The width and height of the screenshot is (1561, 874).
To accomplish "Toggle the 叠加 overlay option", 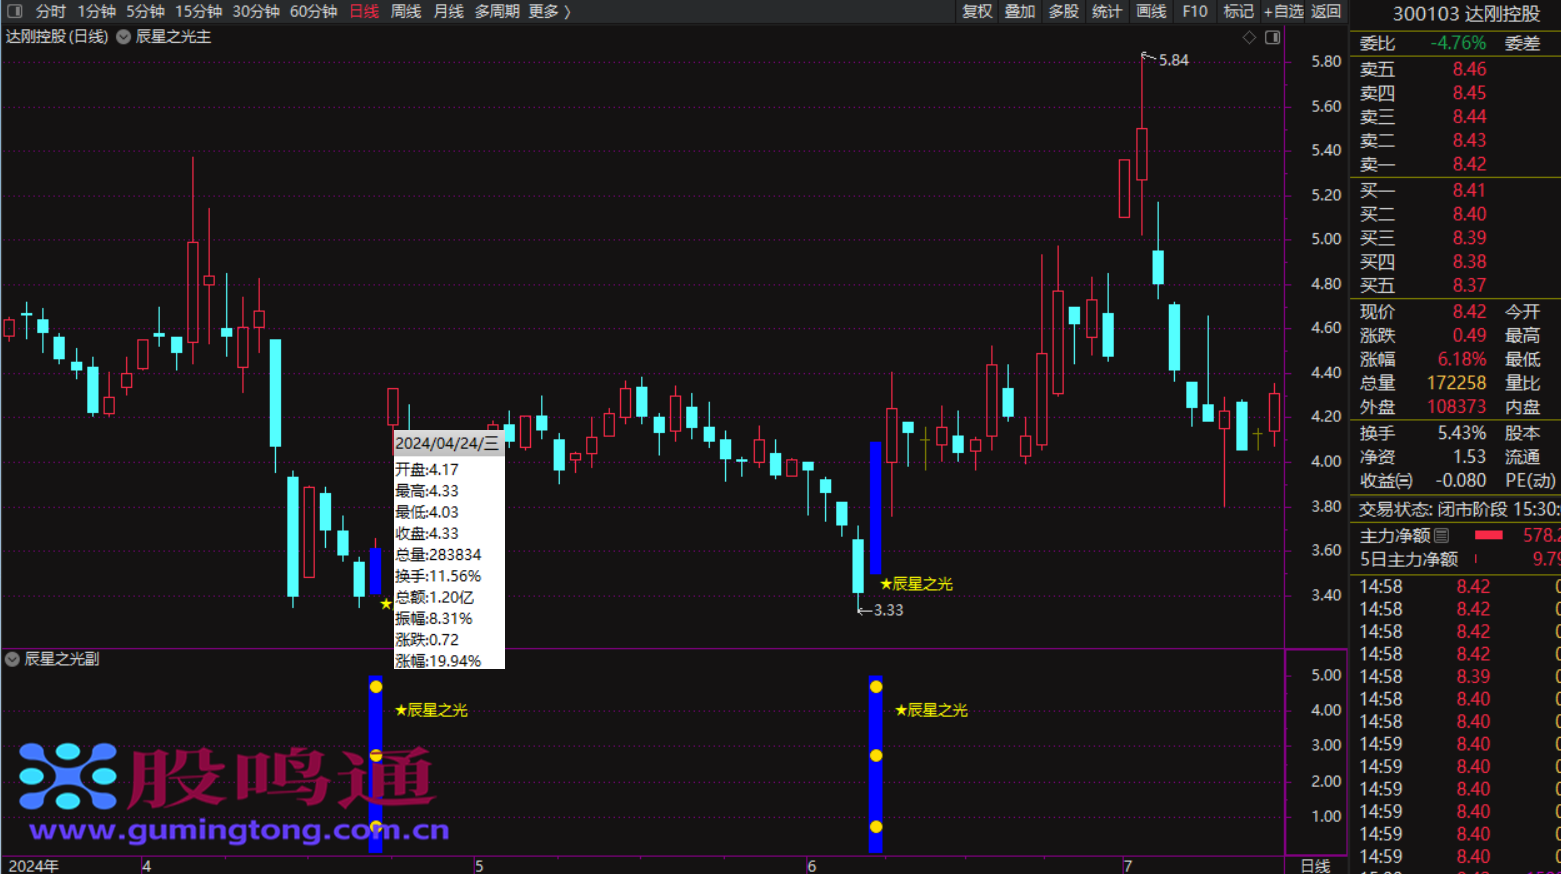I will [x=1020, y=11].
